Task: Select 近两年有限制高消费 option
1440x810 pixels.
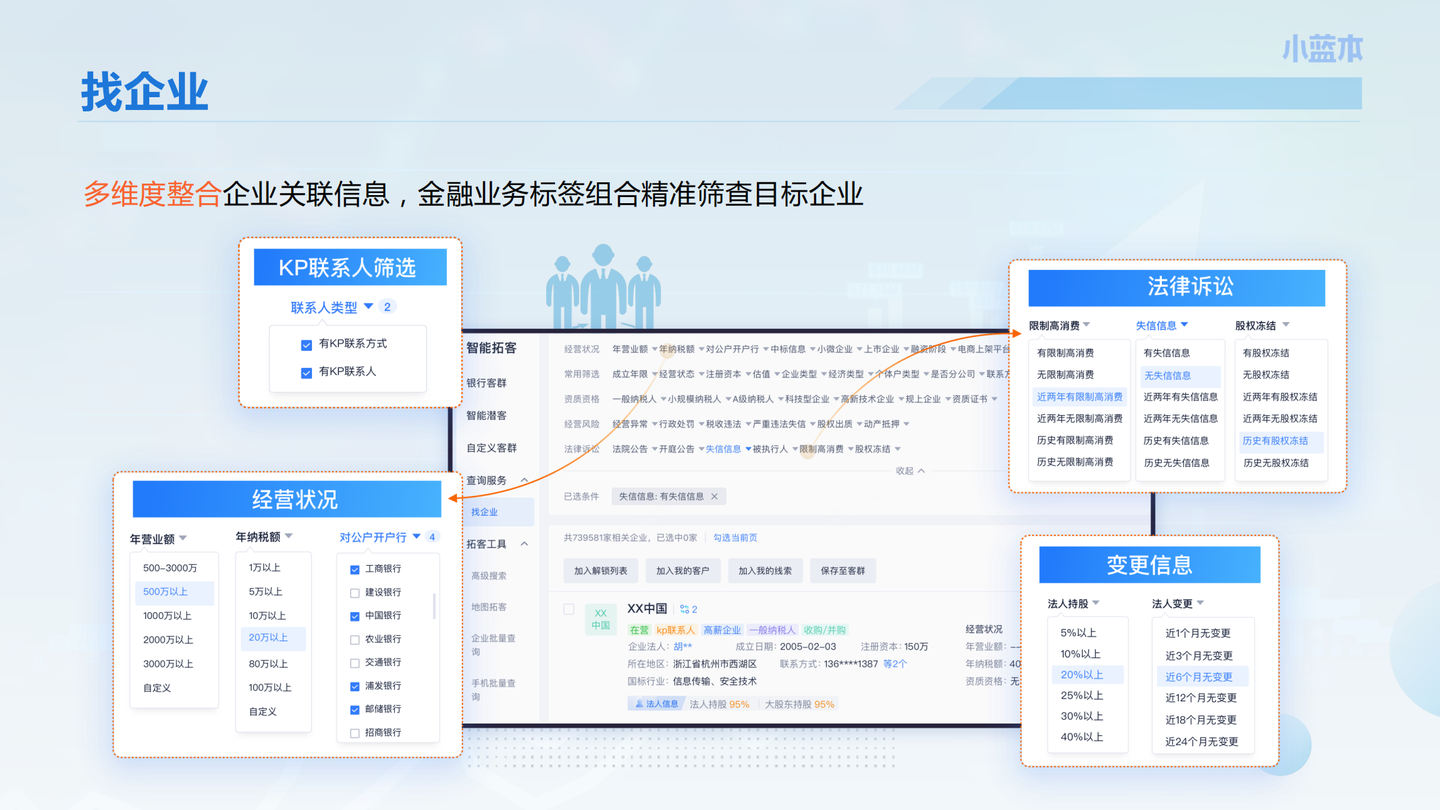Action: pyautogui.click(x=1080, y=397)
